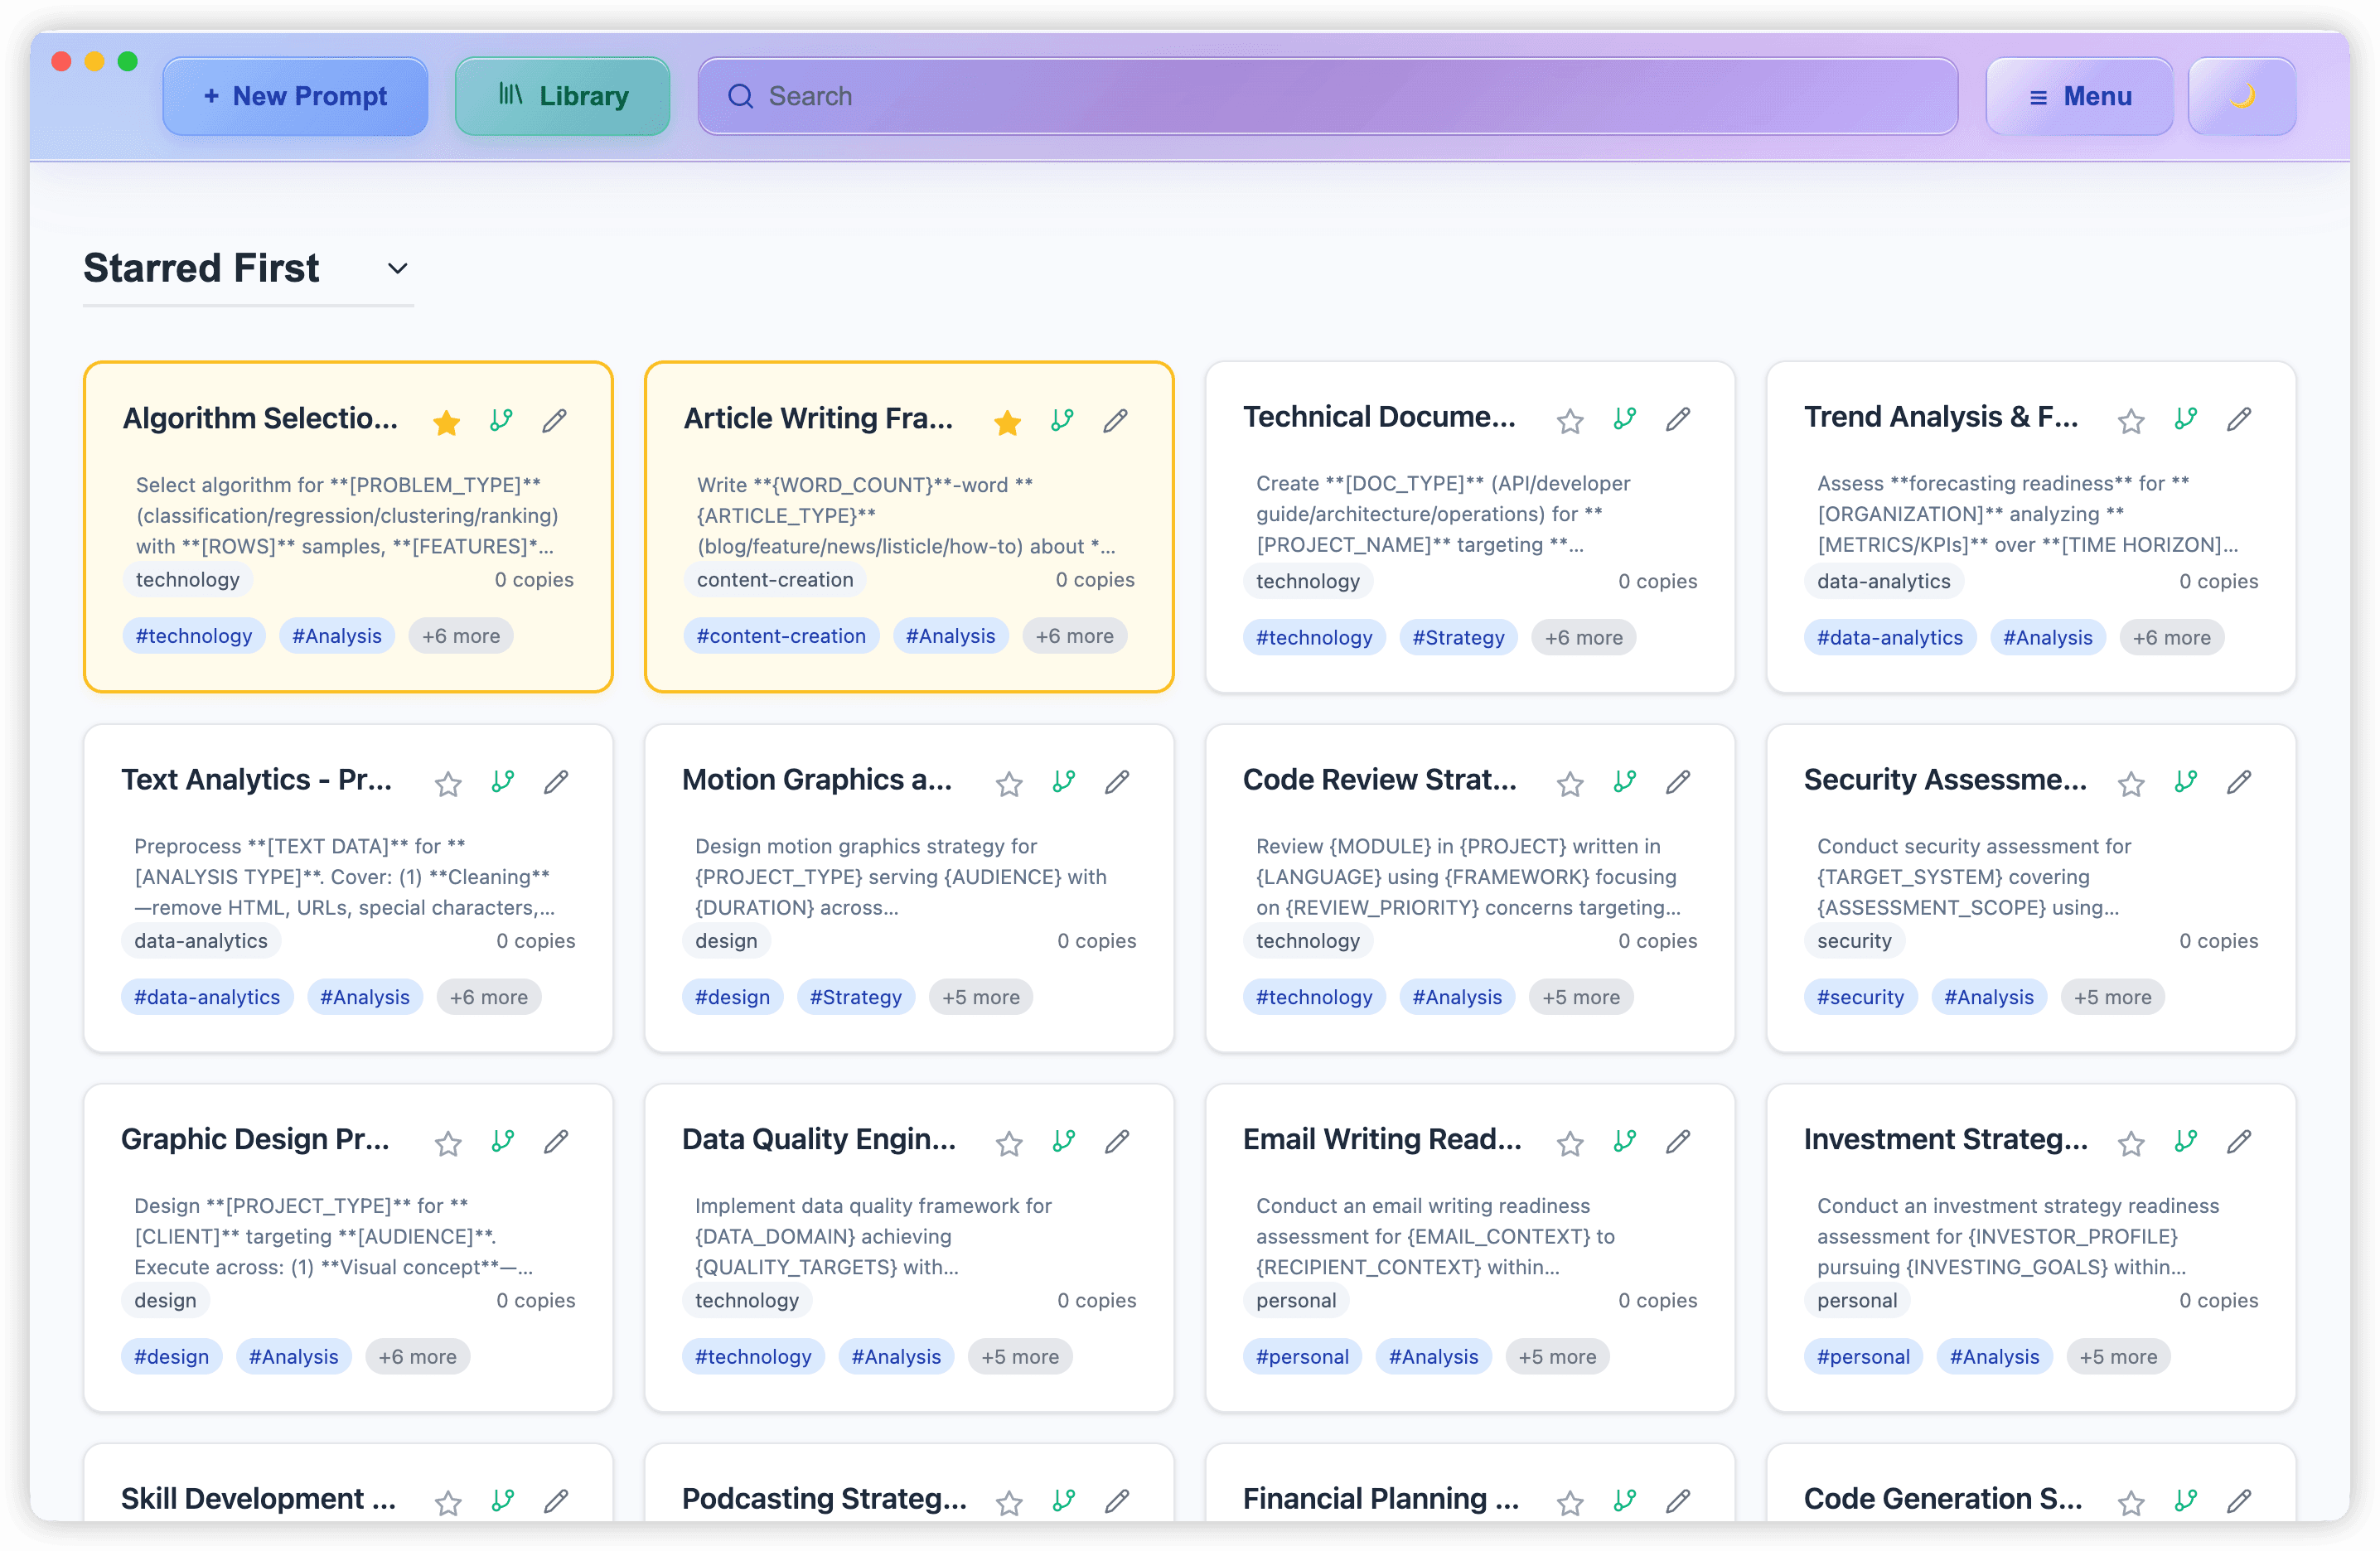Click the pencil icon on Code Review Strategy
This screenshot has width=2380, height=1551.
(1678, 782)
